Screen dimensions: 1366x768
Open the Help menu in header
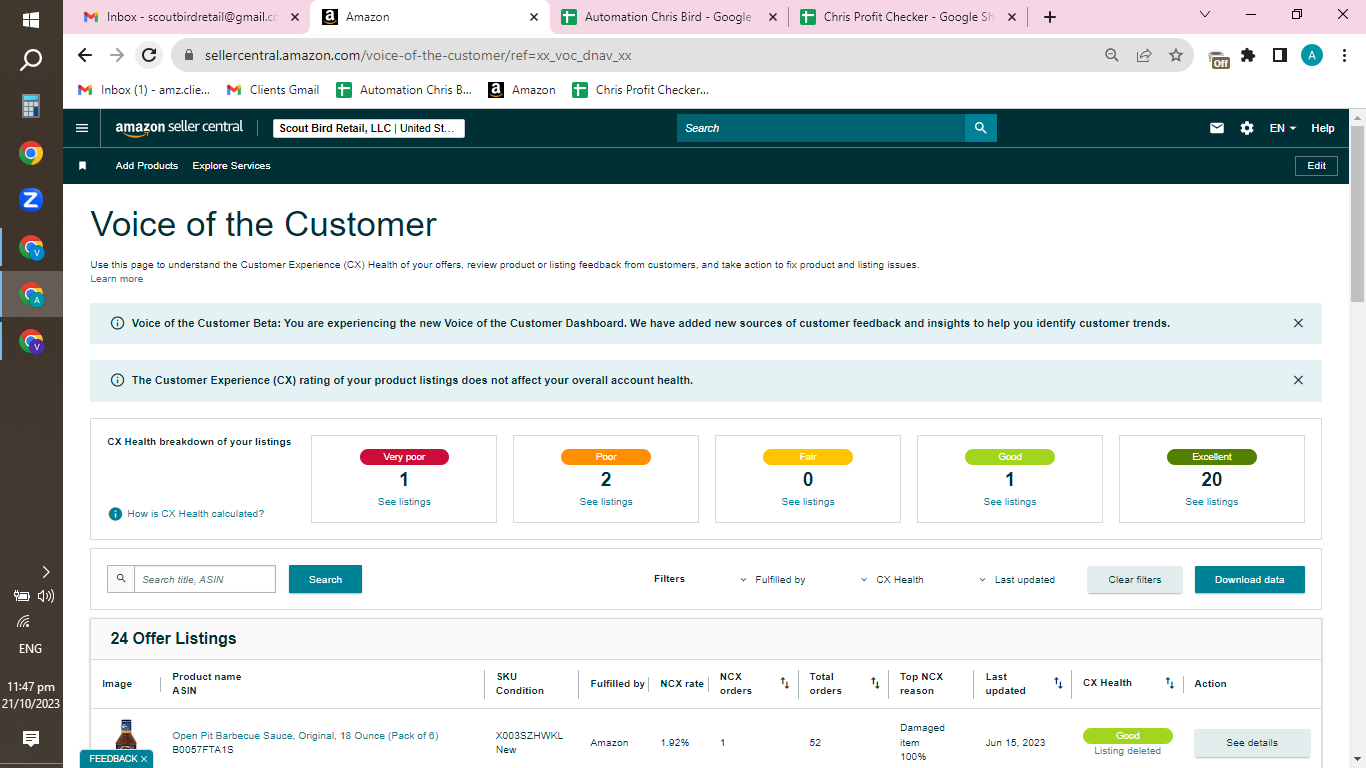pos(1323,128)
